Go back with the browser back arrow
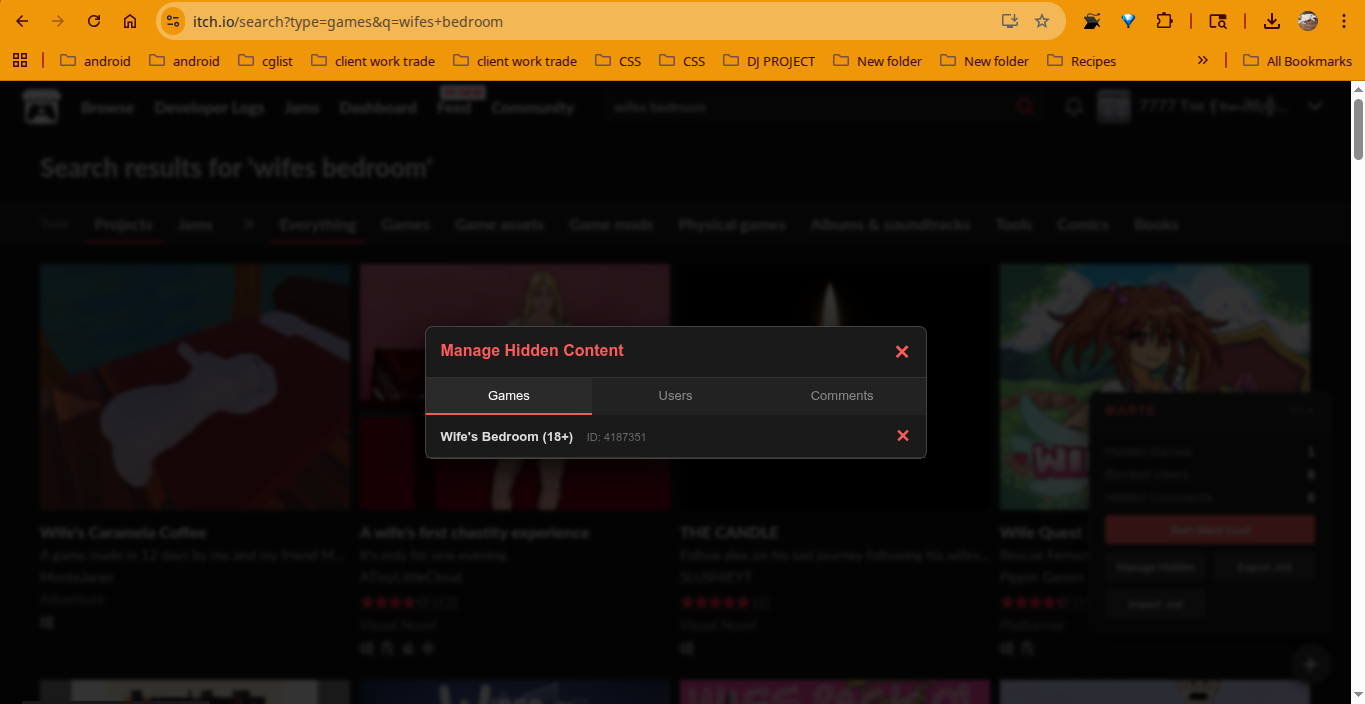The width and height of the screenshot is (1365, 704). [22, 21]
